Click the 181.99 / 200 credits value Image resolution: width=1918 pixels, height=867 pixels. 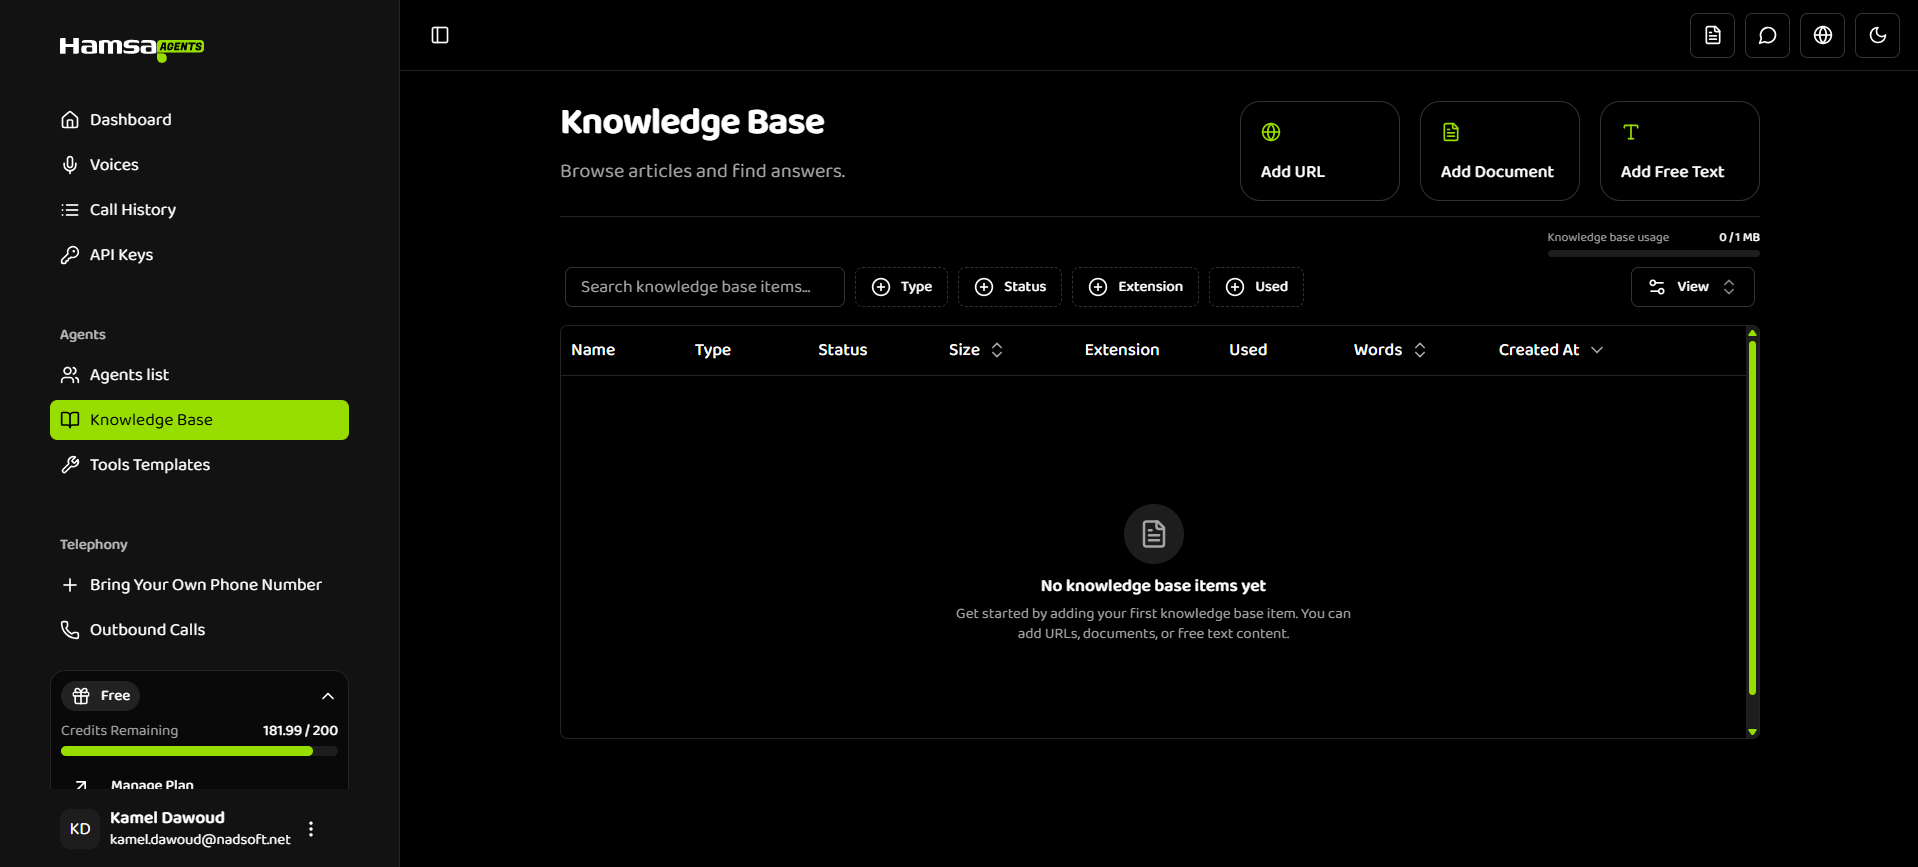pyautogui.click(x=300, y=731)
